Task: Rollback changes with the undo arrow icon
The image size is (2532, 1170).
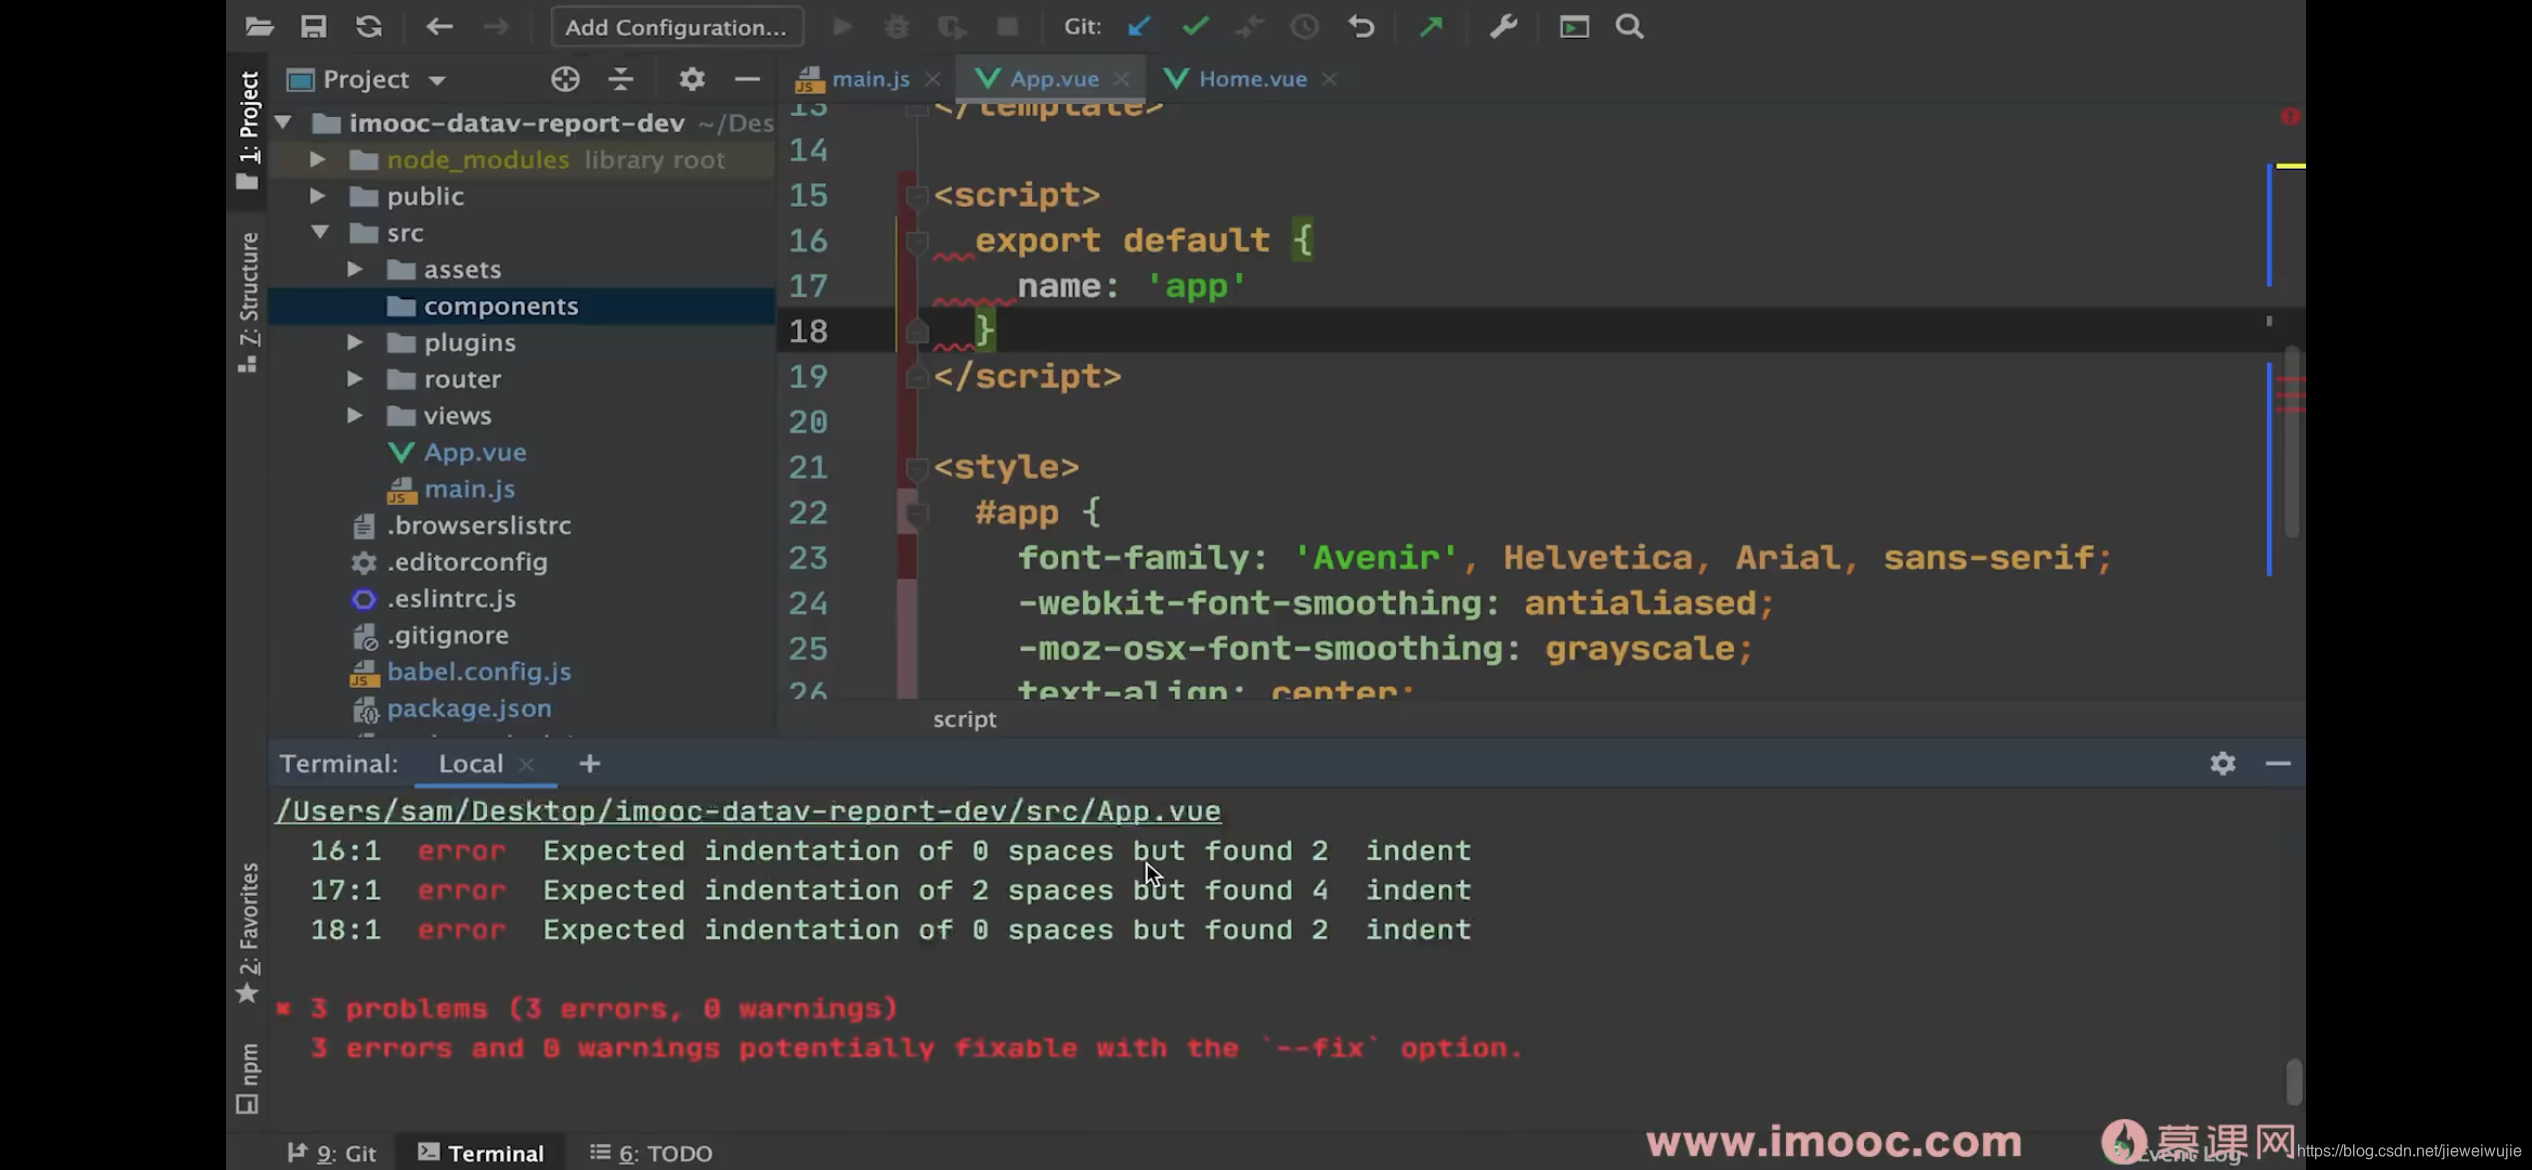Action: coord(1361,27)
